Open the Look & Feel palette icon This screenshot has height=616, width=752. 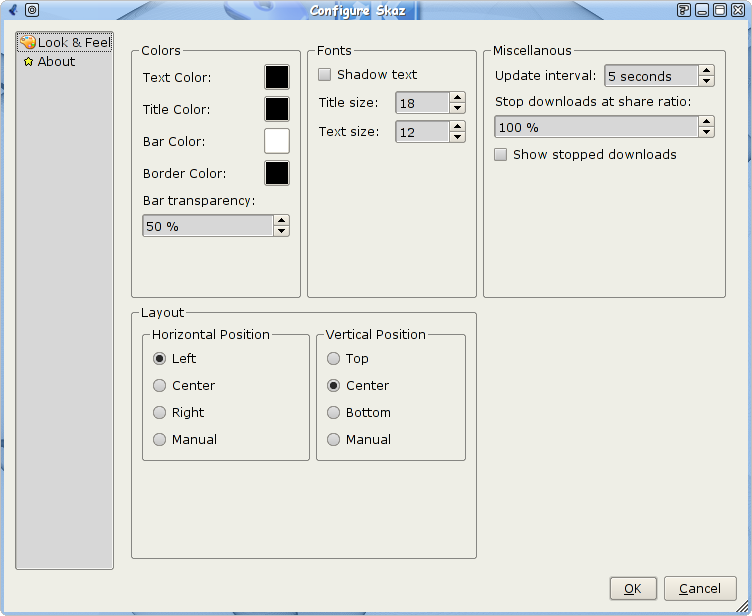(28, 42)
